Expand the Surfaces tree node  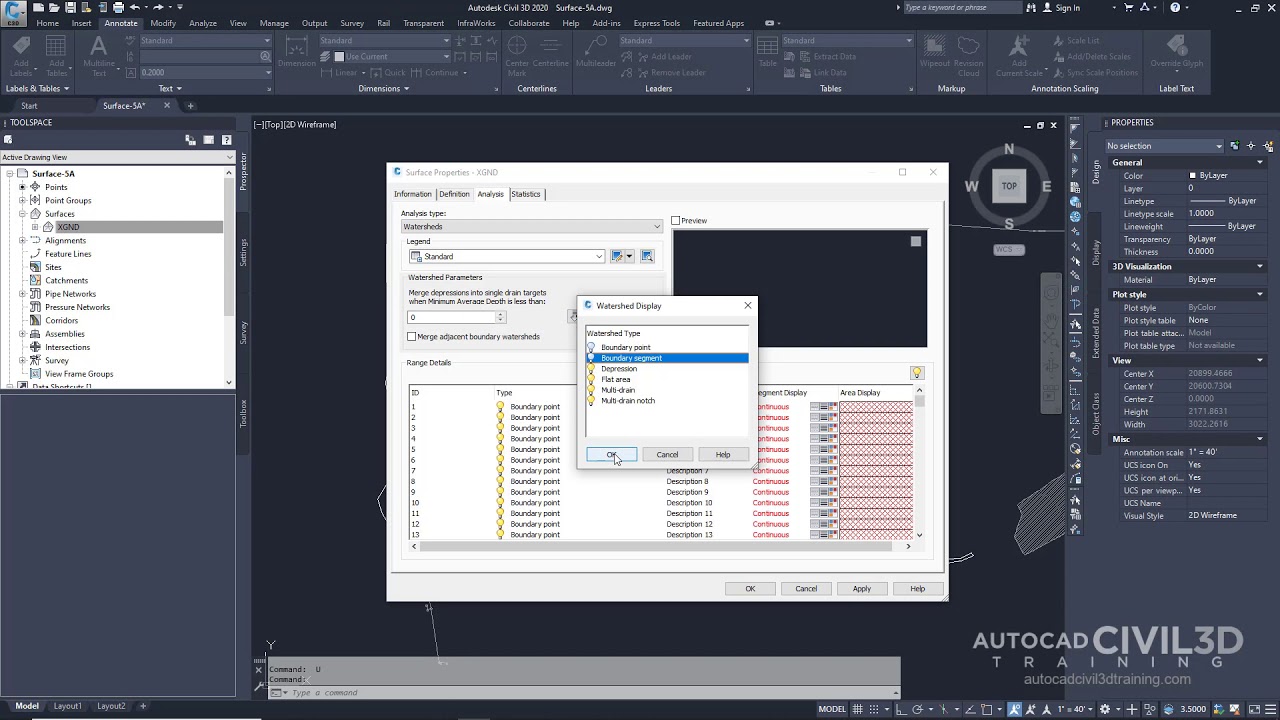click(x=22, y=214)
